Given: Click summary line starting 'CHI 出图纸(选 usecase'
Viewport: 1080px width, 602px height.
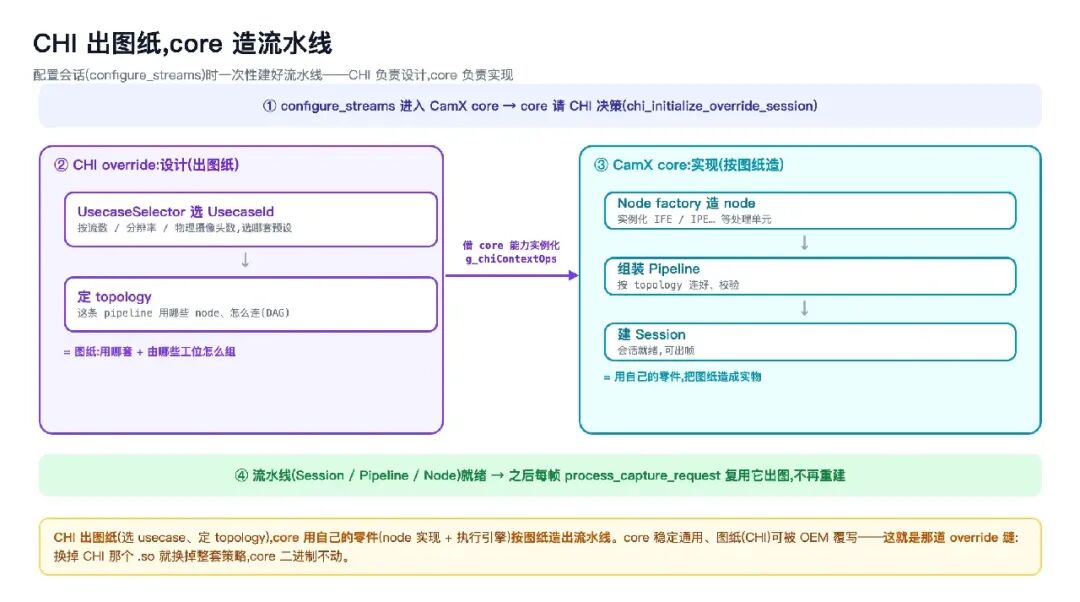Looking at the screenshot, I should point(536,537).
